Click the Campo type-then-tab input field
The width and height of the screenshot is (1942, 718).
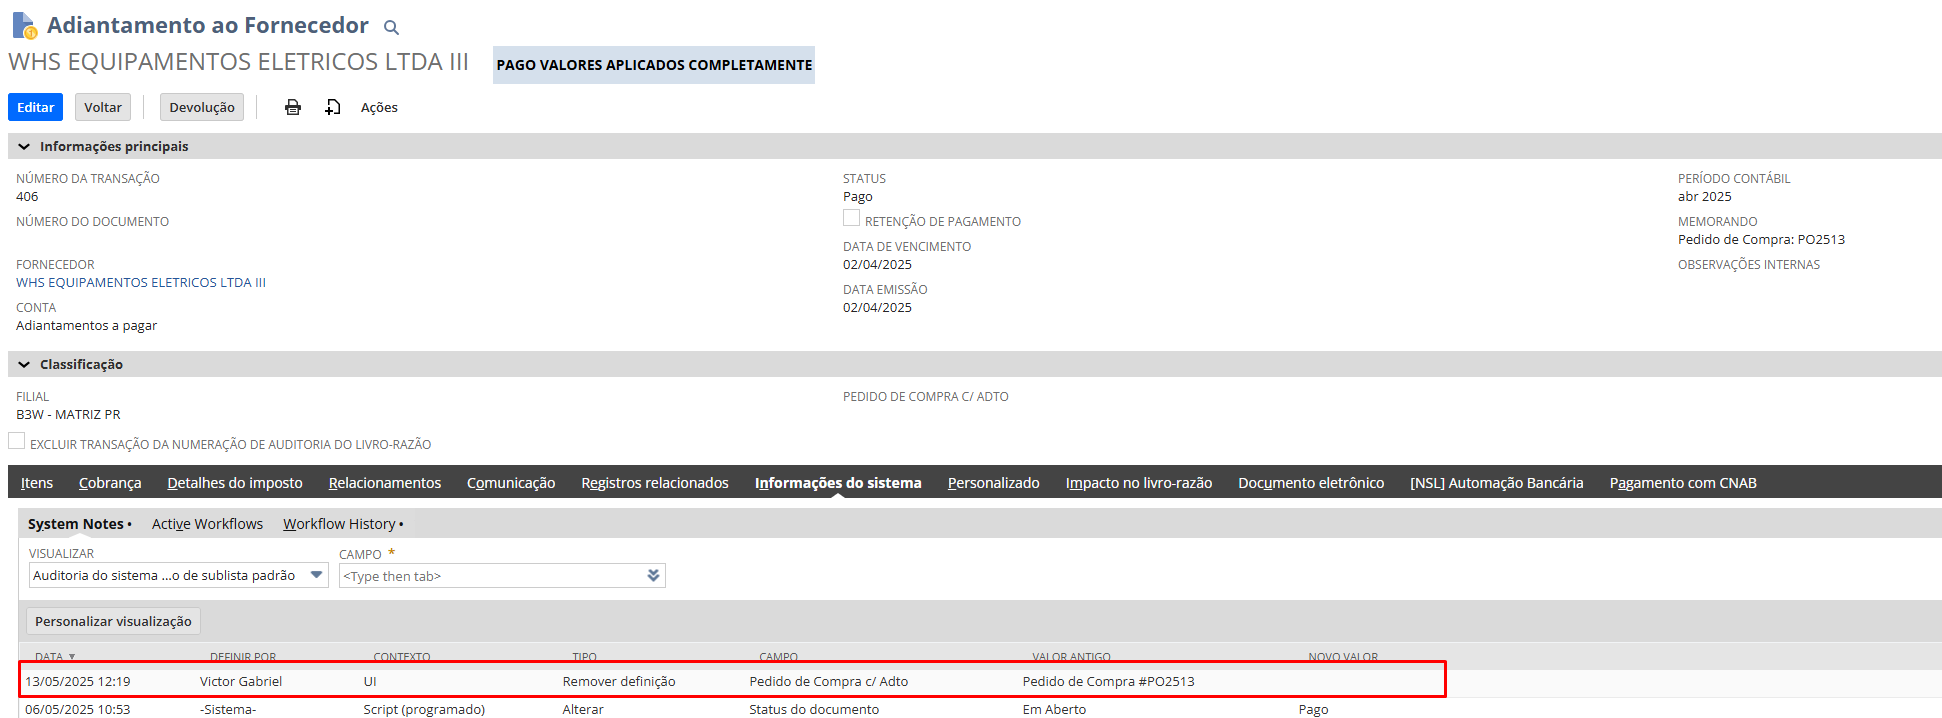coord(492,576)
